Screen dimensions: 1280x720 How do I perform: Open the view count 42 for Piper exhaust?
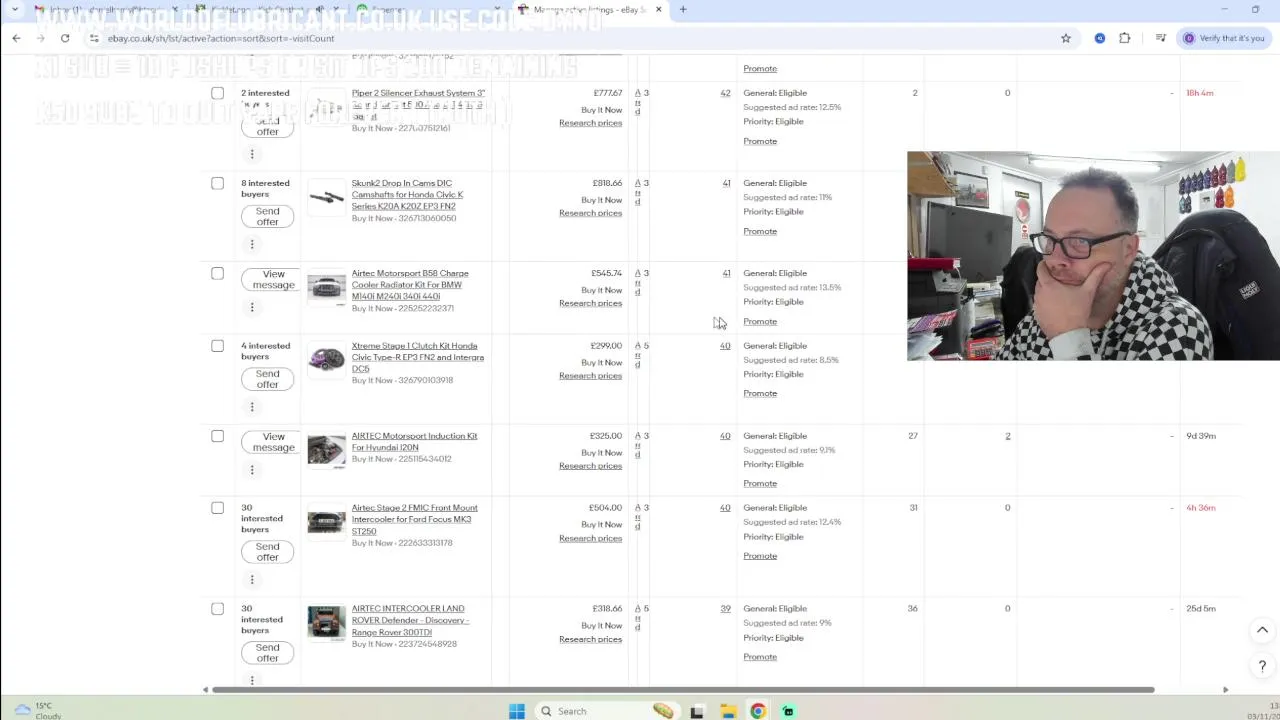click(x=725, y=93)
